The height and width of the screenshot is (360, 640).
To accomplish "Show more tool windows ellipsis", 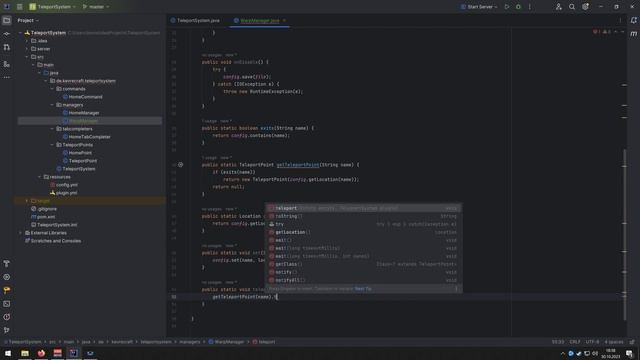I will pos(7,77).
